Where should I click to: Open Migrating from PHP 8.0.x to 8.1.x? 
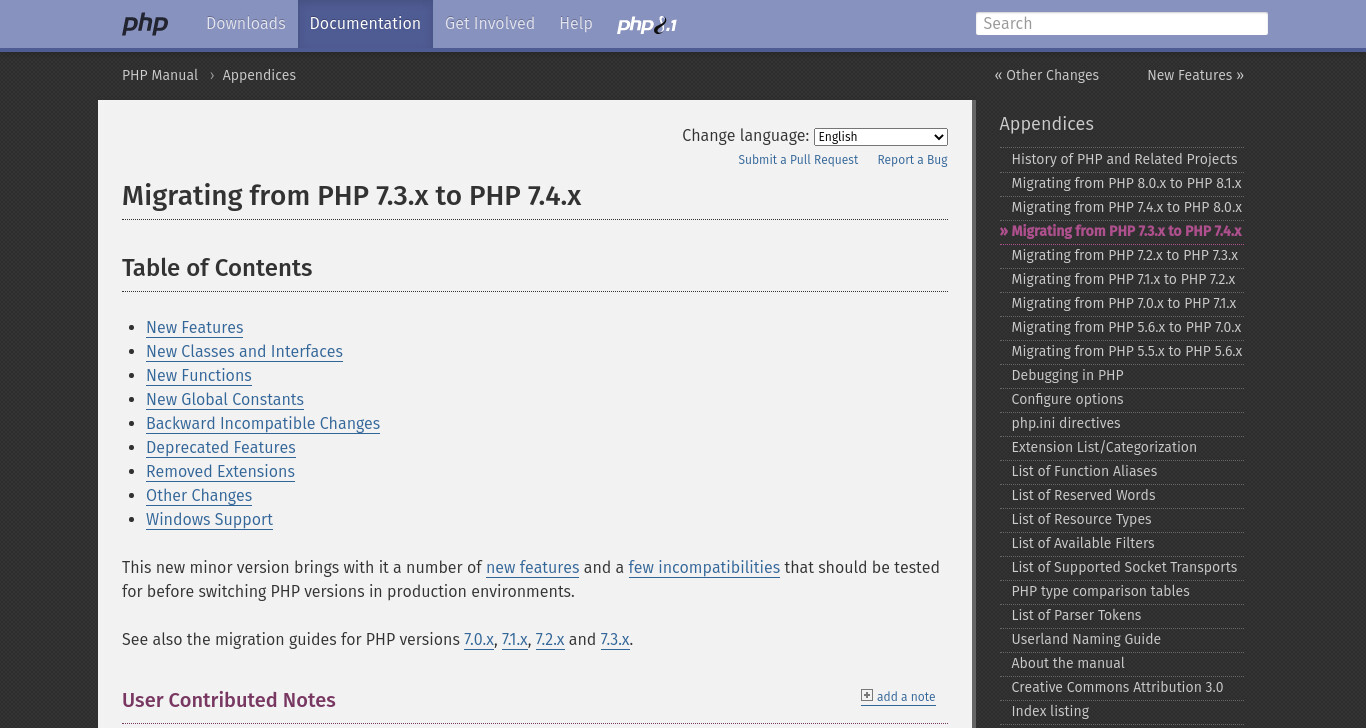[1126, 184]
